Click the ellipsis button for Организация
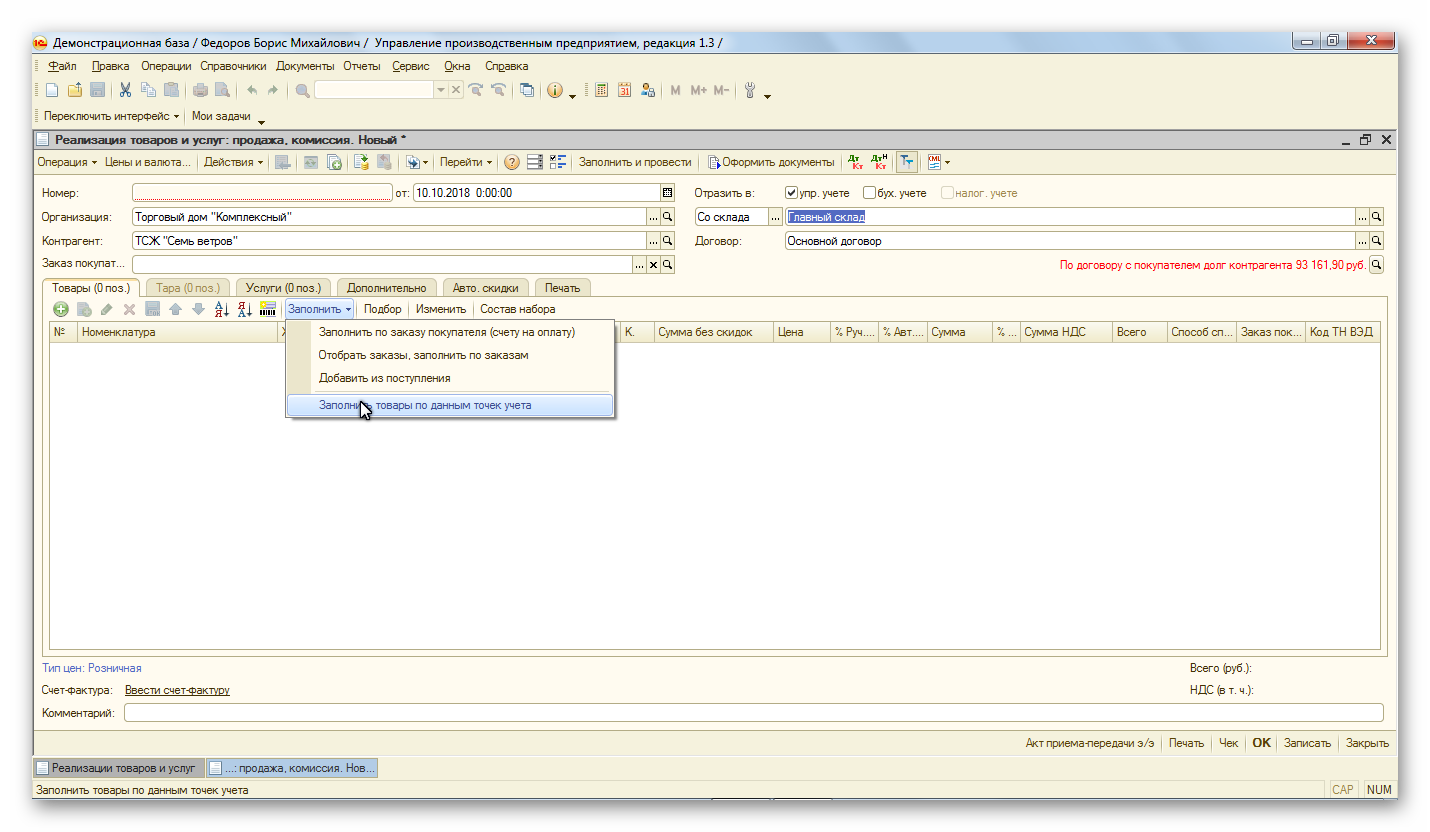 [x=654, y=217]
